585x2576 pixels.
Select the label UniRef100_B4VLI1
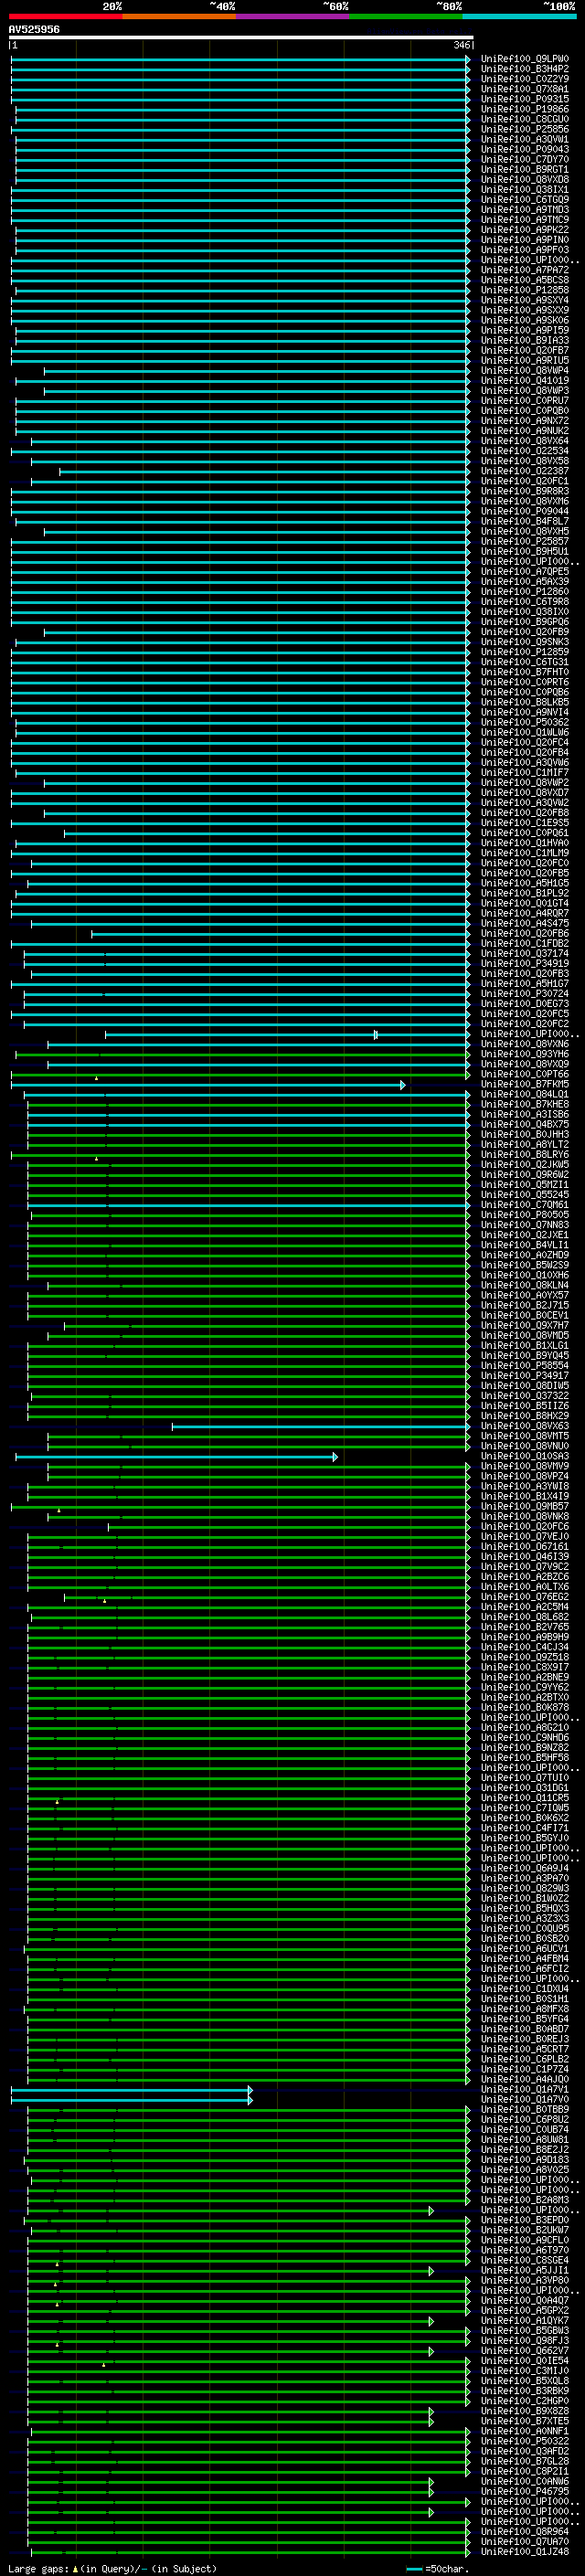click(x=525, y=1245)
